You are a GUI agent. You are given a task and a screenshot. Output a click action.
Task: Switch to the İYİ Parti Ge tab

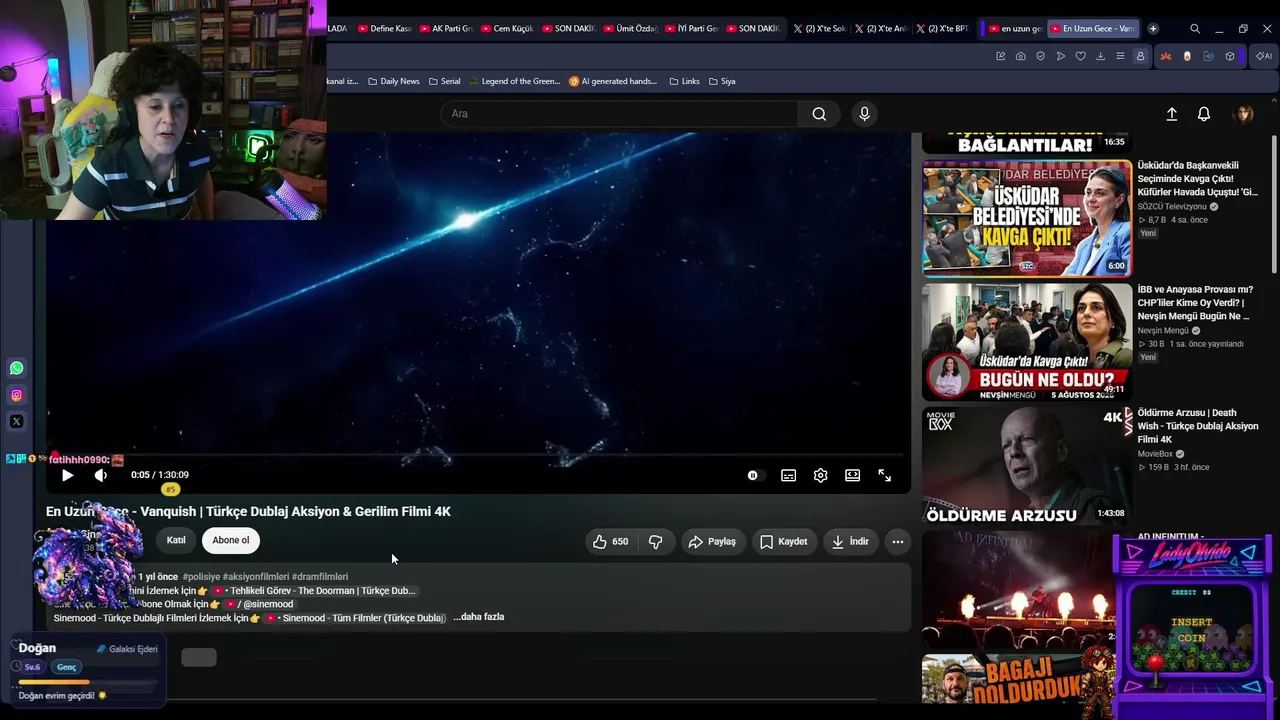click(692, 29)
